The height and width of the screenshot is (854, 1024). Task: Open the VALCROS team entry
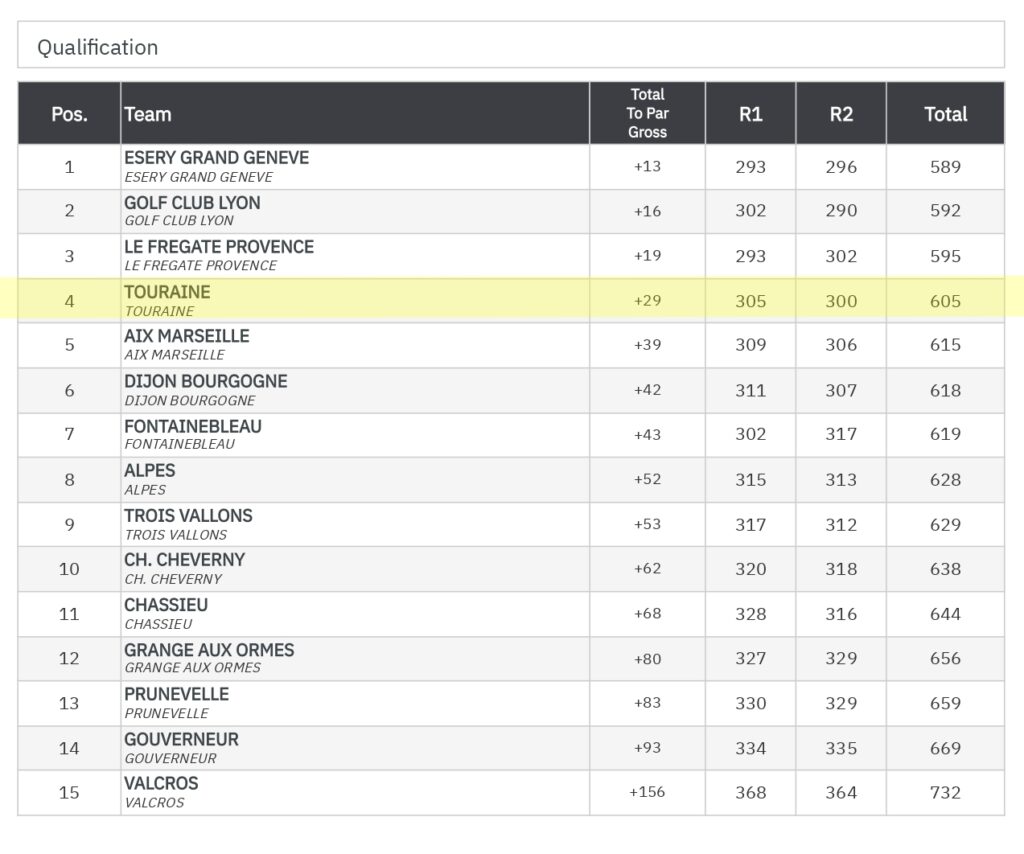[x=161, y=784]
